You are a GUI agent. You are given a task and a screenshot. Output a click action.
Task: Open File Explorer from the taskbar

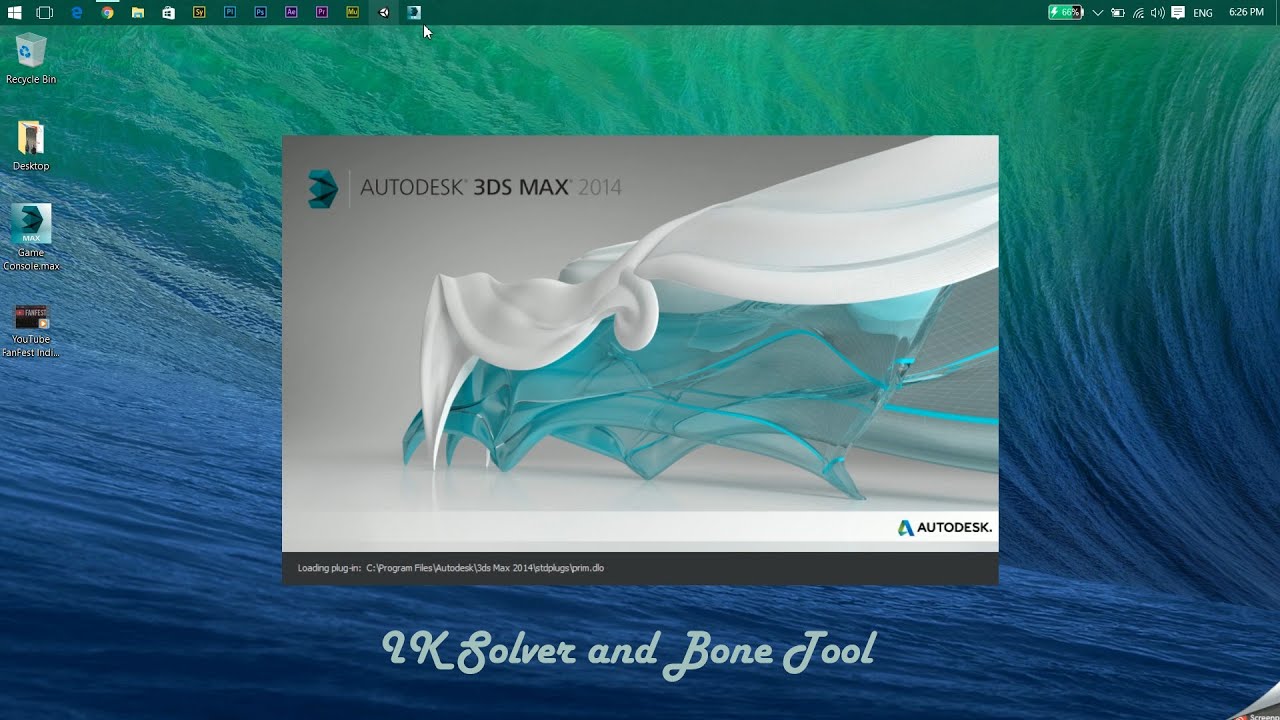138,13
